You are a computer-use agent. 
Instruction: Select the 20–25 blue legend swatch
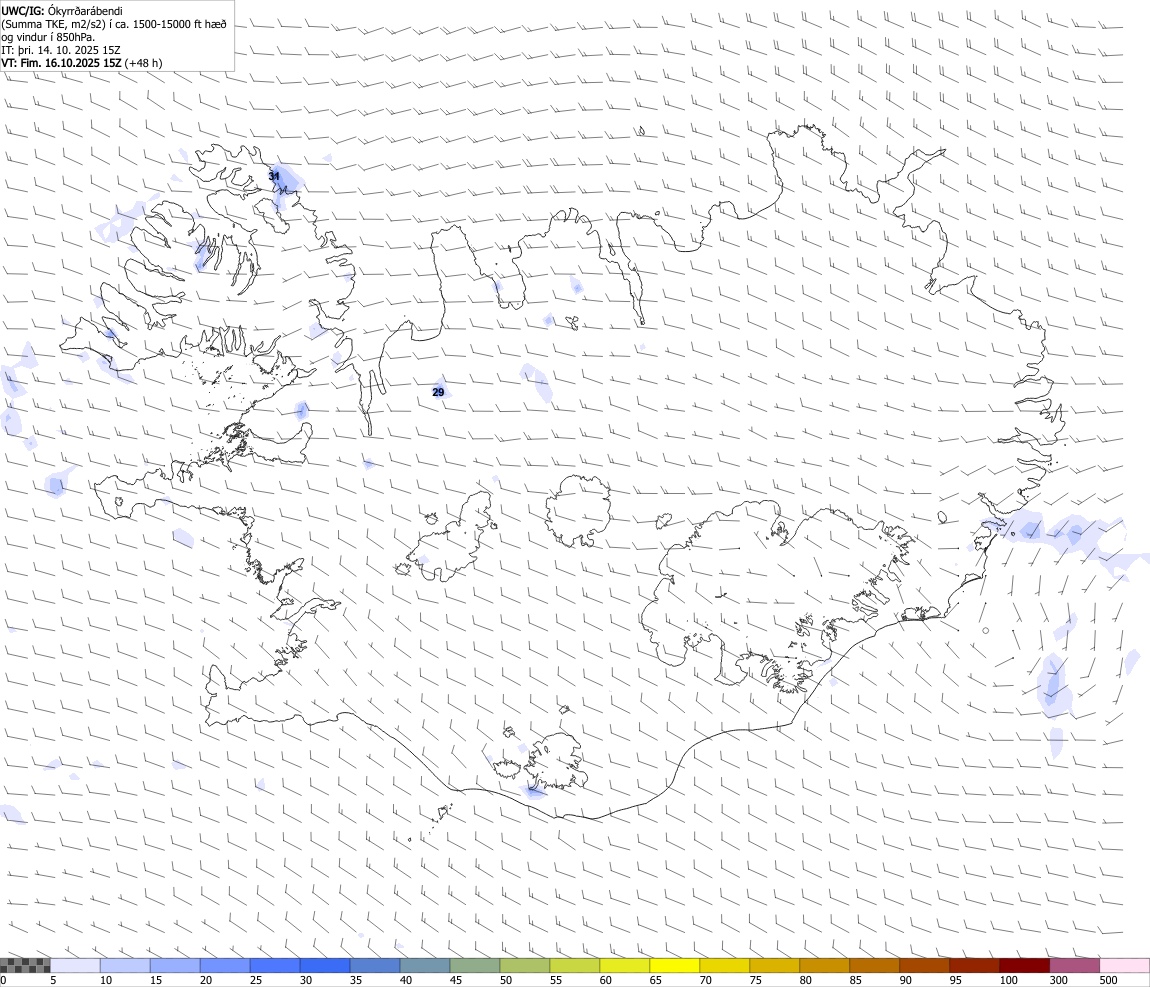(x=225, y=965)
